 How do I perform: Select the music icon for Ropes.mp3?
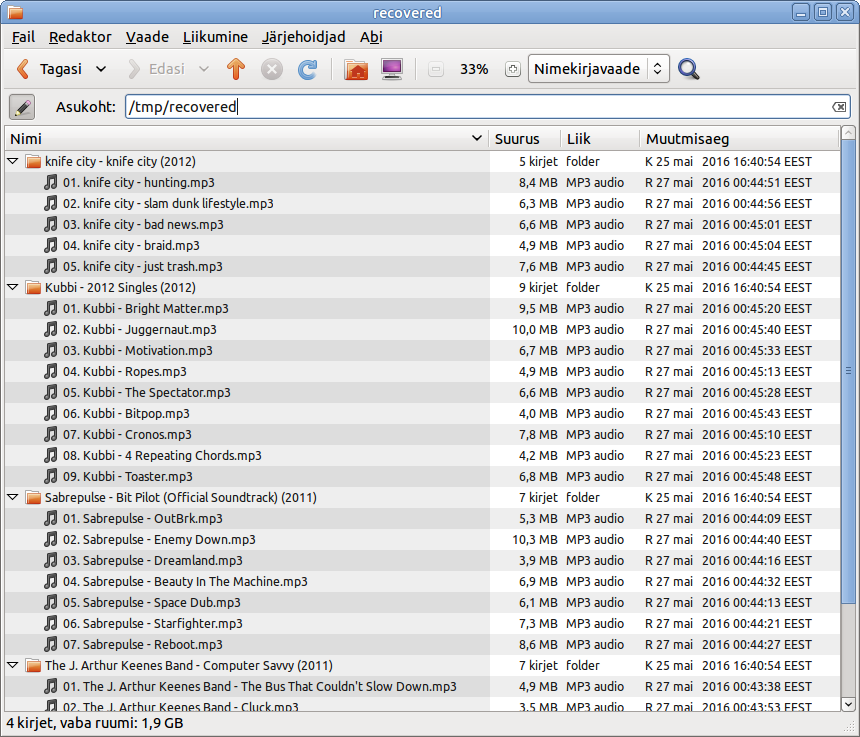coord(50,371)
